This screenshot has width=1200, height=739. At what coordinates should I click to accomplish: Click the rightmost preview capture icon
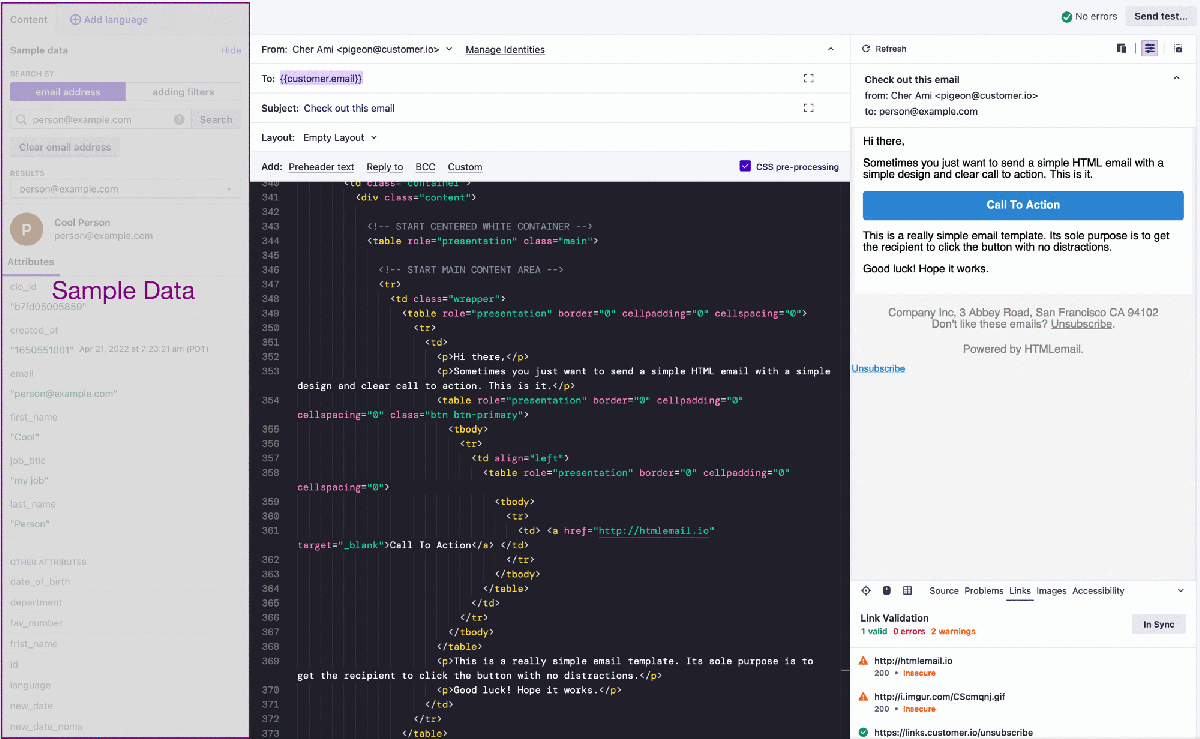1178,48
